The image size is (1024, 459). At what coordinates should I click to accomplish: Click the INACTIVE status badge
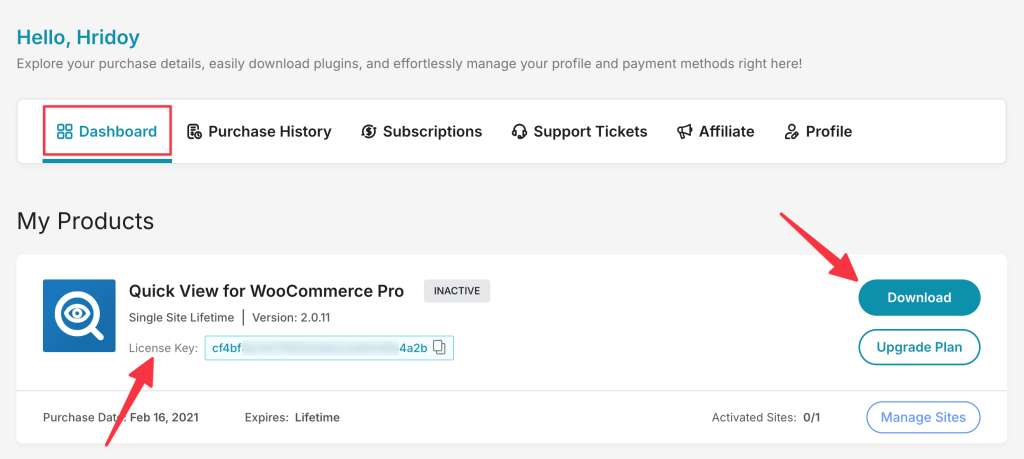[457, 291]
